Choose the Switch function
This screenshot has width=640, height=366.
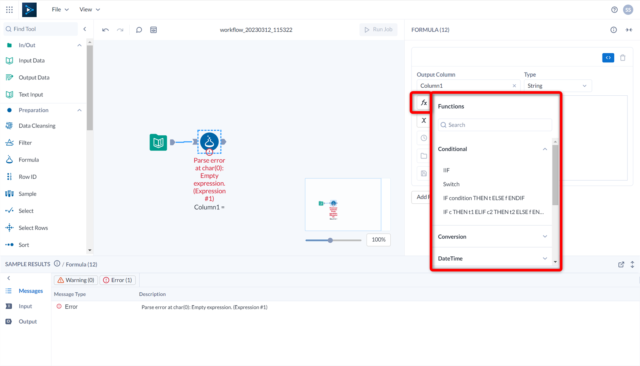pos(451,184)
